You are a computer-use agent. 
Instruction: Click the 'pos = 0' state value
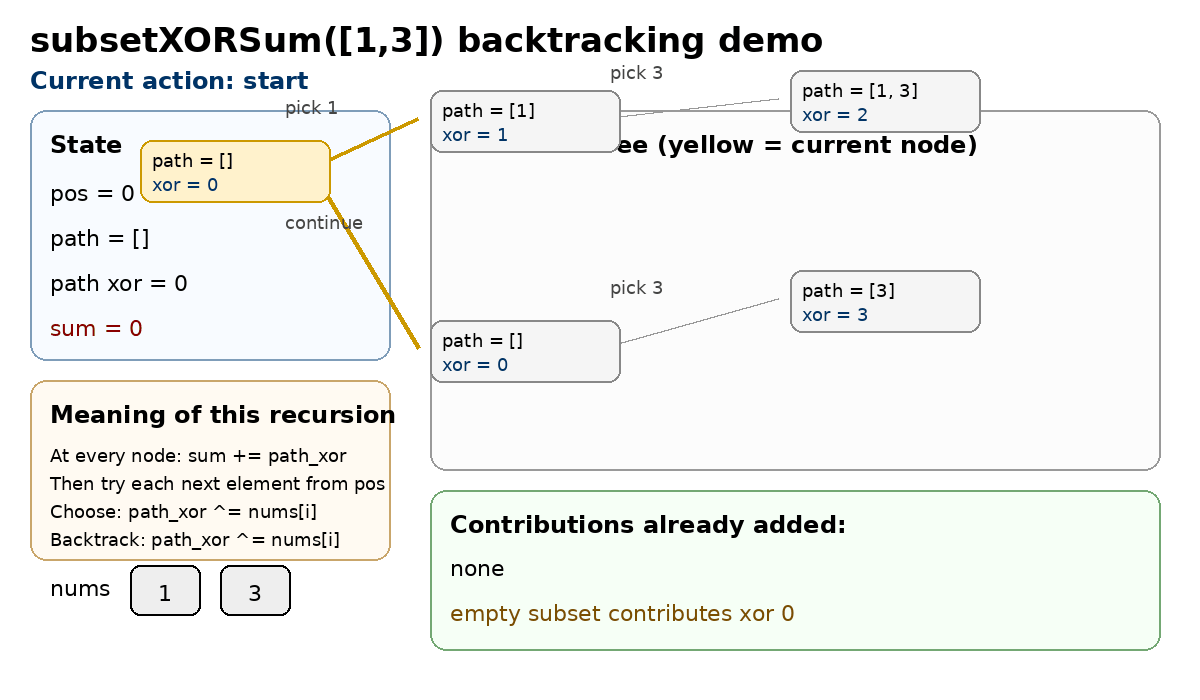coord(92,194)
